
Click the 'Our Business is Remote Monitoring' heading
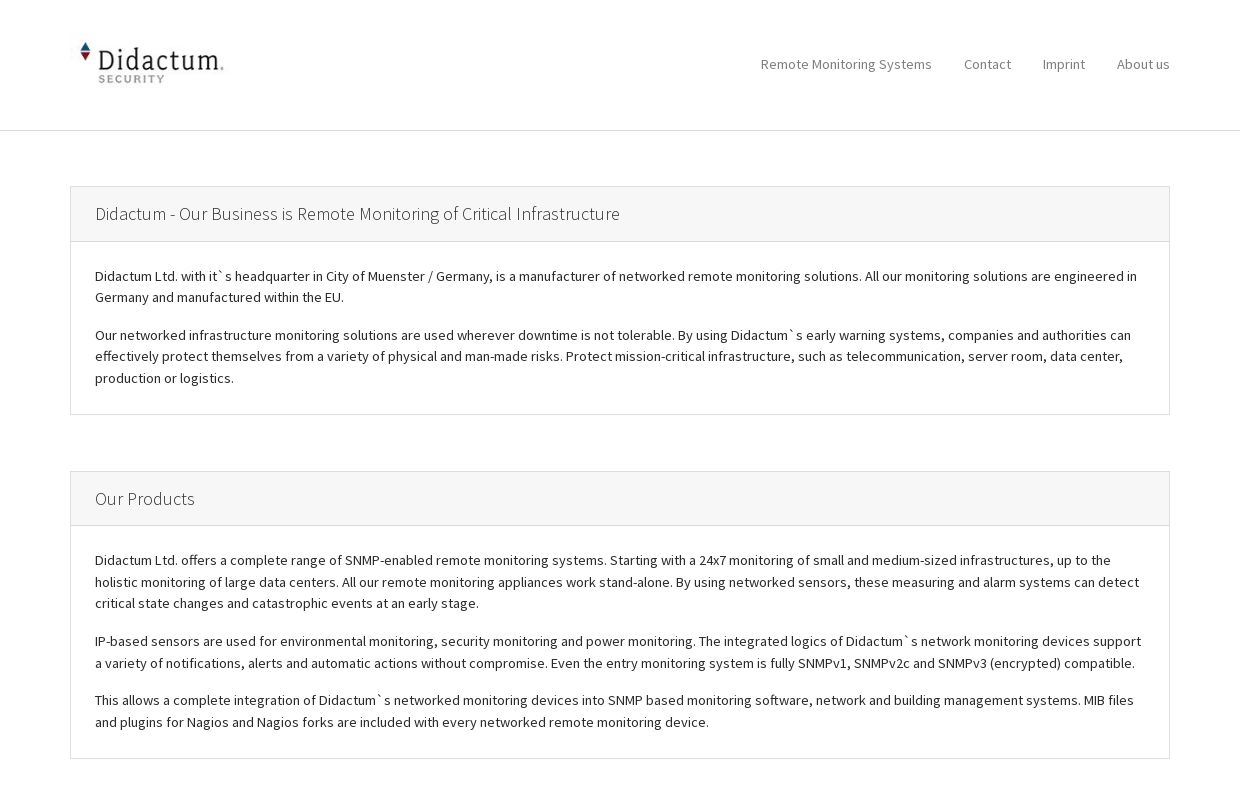[357, 214]
